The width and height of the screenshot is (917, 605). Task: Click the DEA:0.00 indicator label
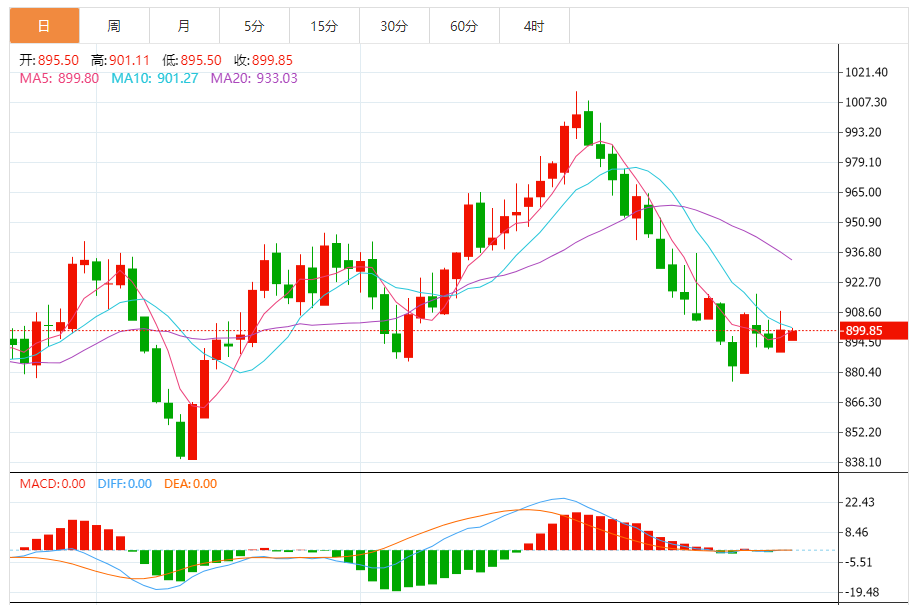190,484
